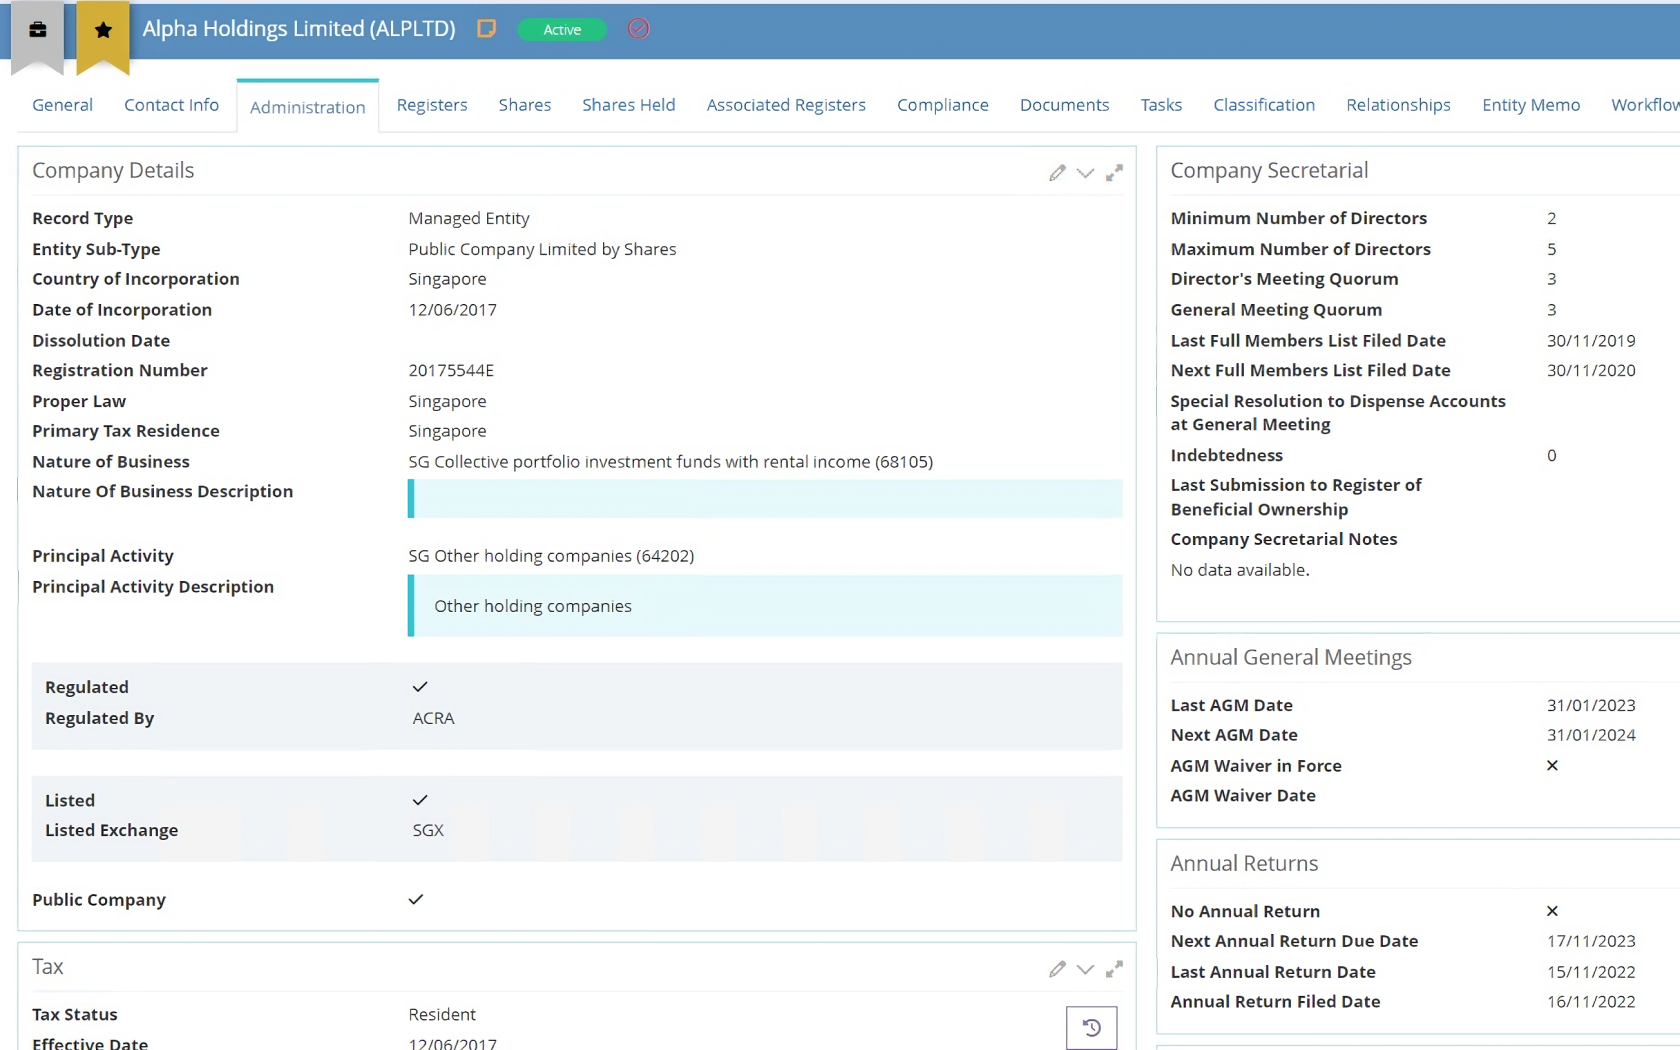
Task: Toggle the Regulated checkmark
Action: click(420, 687)
